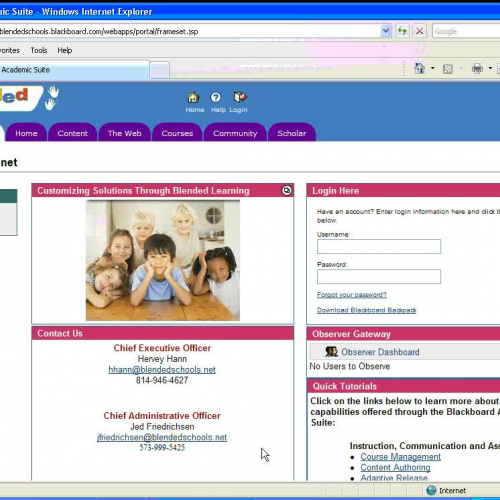Go to the Courses tab
This screenshot has width=500, height=500.
click(x=177, y=133)
